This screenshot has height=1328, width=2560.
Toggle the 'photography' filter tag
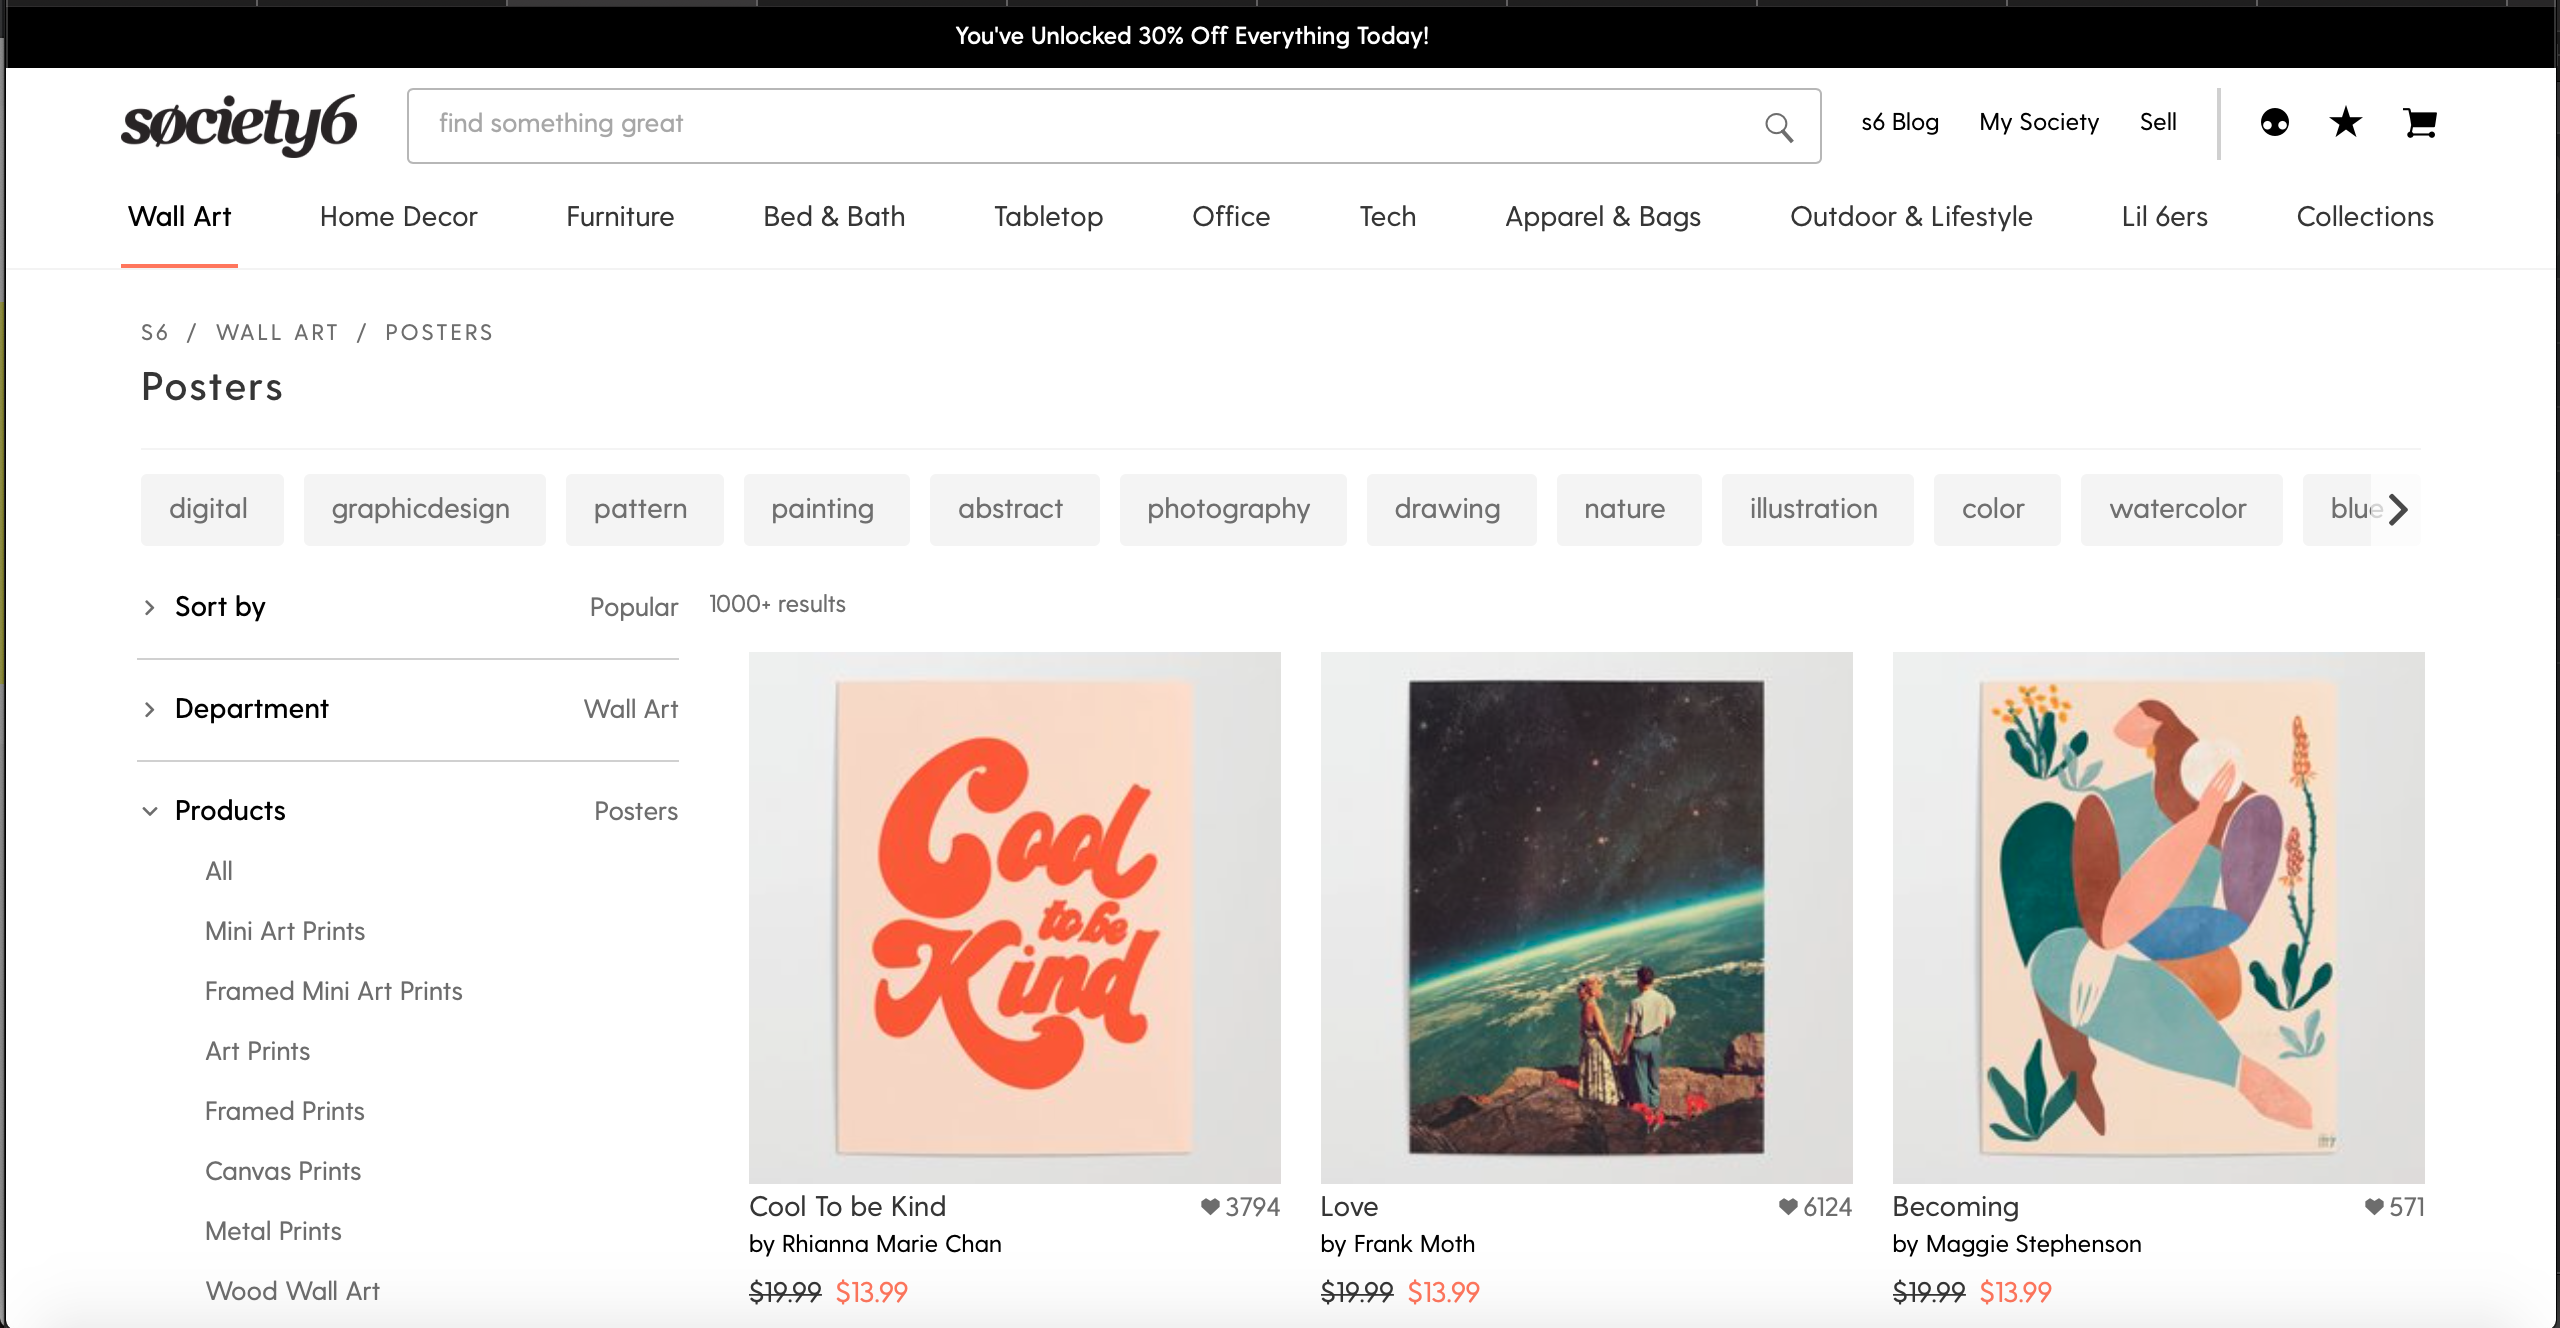coord(1230,509)
